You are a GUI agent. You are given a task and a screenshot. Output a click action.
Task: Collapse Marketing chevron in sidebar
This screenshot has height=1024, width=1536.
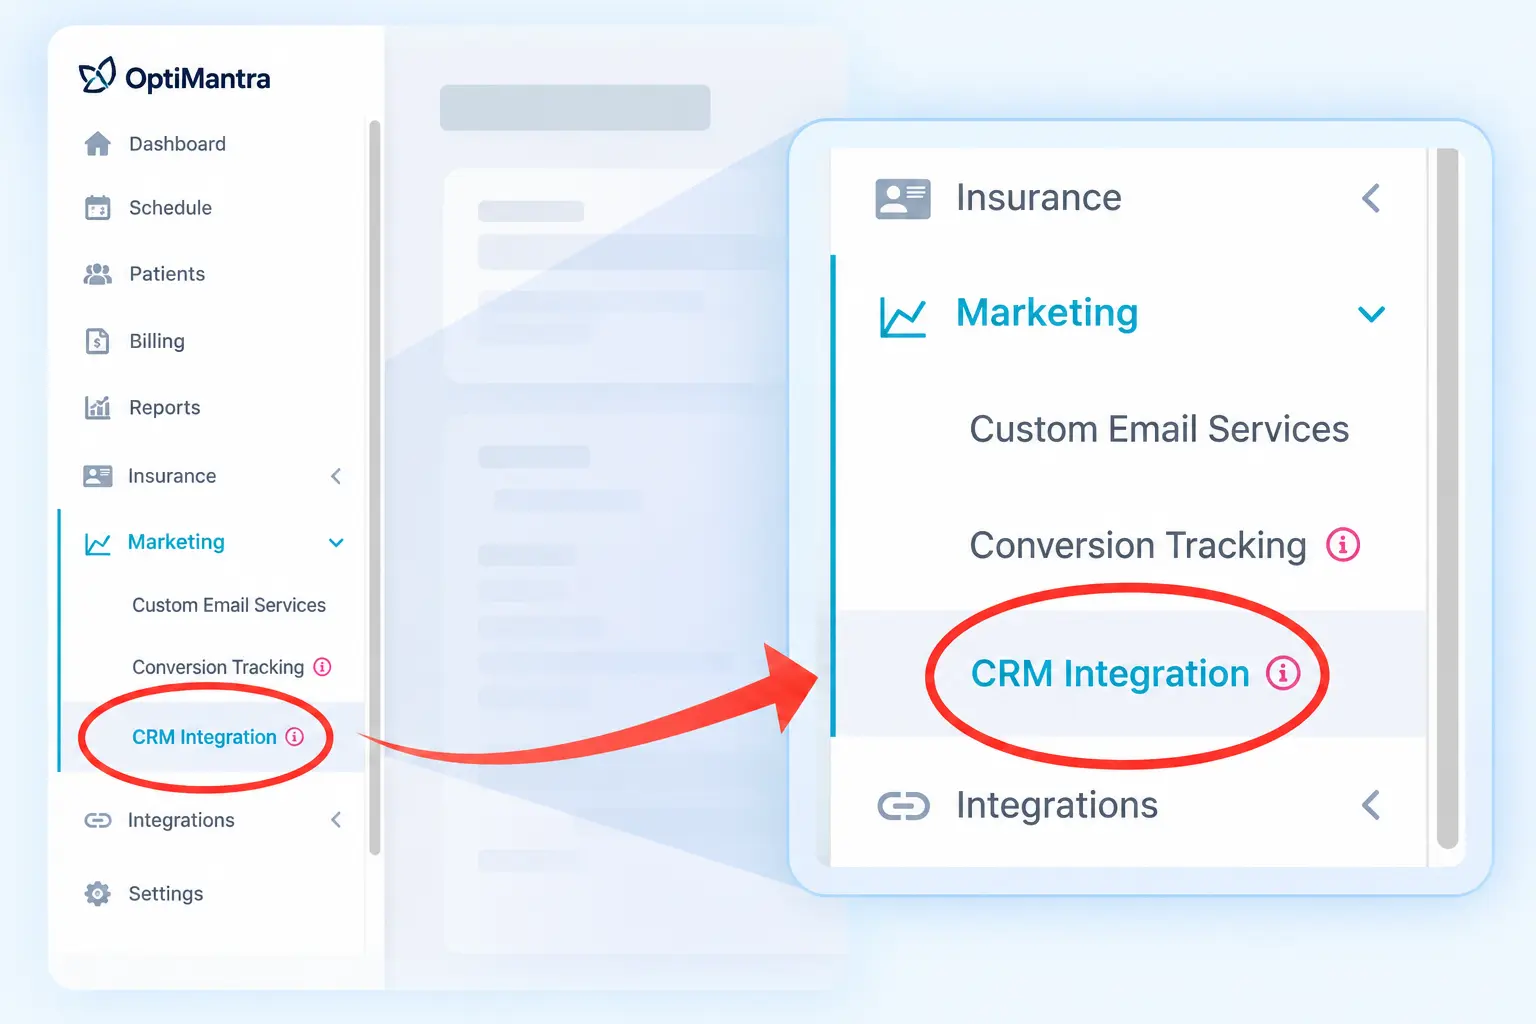click(x=336, y=543)
